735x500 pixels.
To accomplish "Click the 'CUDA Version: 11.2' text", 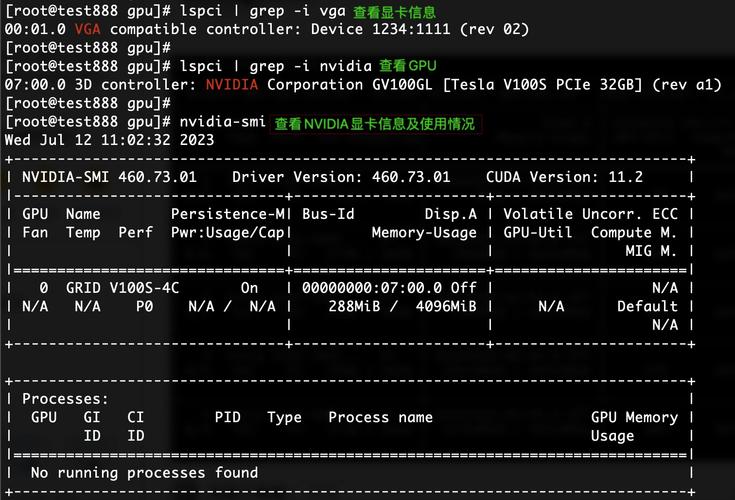I will 564,177.
